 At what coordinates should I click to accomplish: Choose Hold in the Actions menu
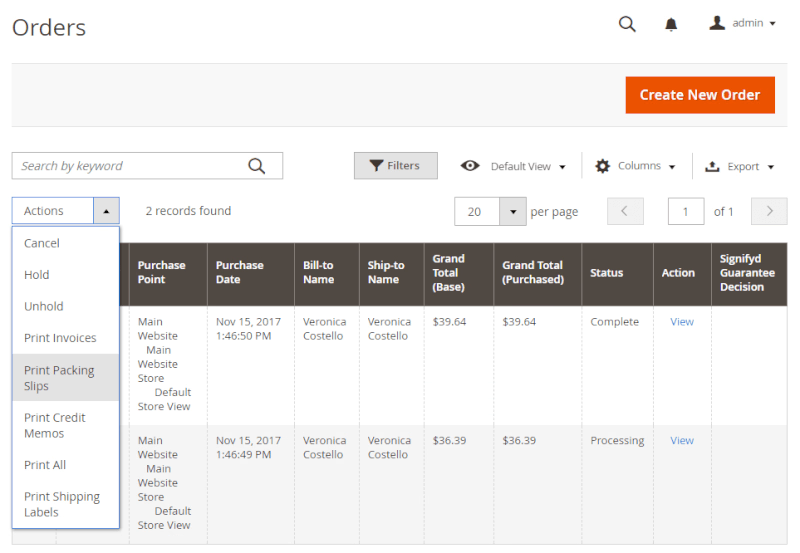(37, 275)
